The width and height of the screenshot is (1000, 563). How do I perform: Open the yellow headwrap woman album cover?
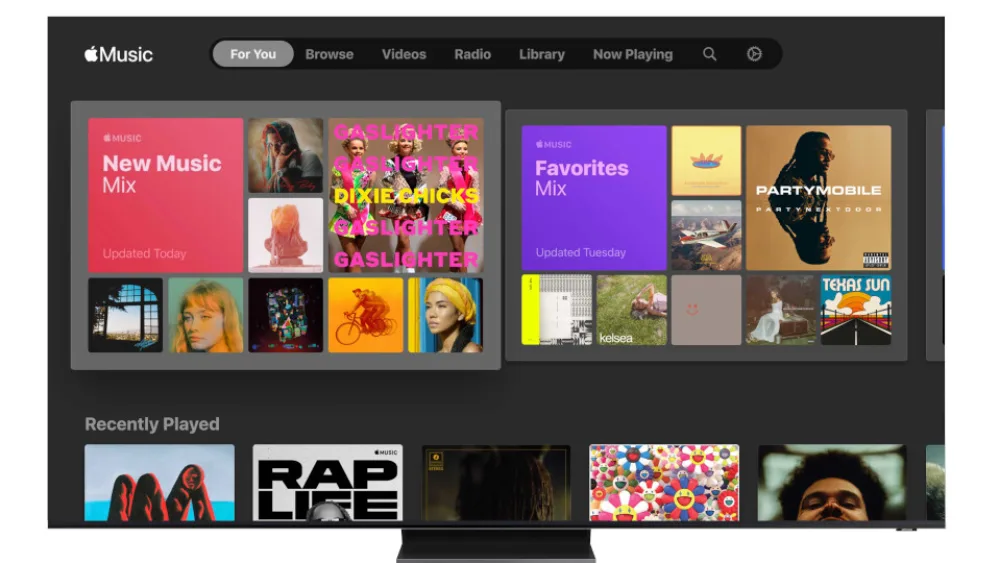[x=446, y=315]
